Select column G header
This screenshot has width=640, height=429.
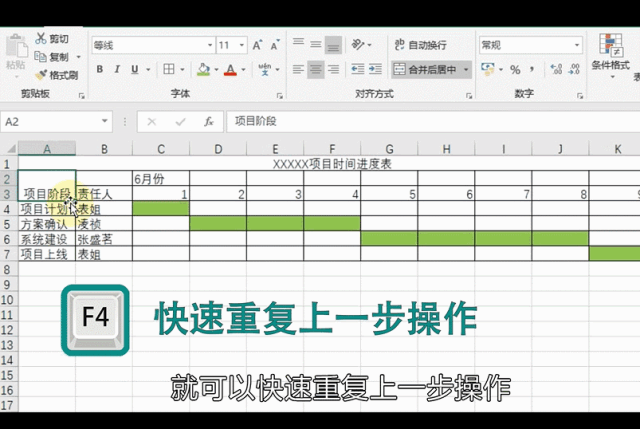tap(389, 149)
